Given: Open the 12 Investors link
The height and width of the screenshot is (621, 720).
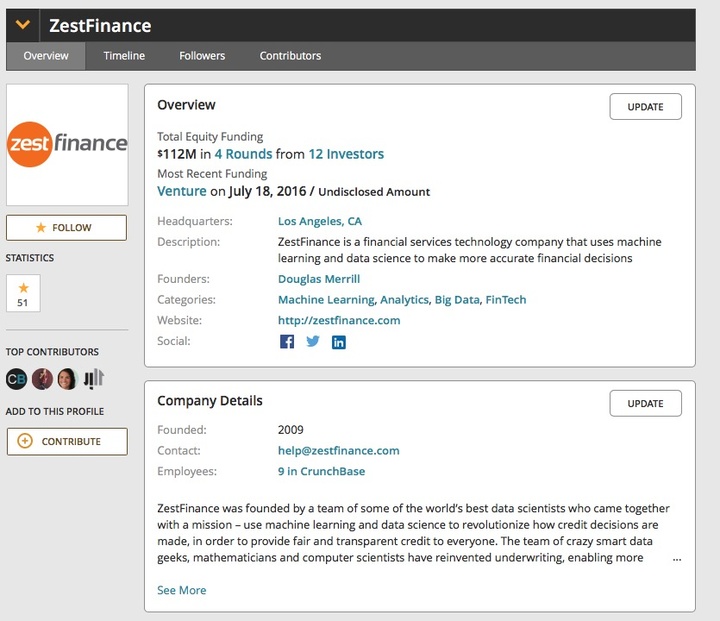Looking at the screenshot, I should click(x=346, y=154).
